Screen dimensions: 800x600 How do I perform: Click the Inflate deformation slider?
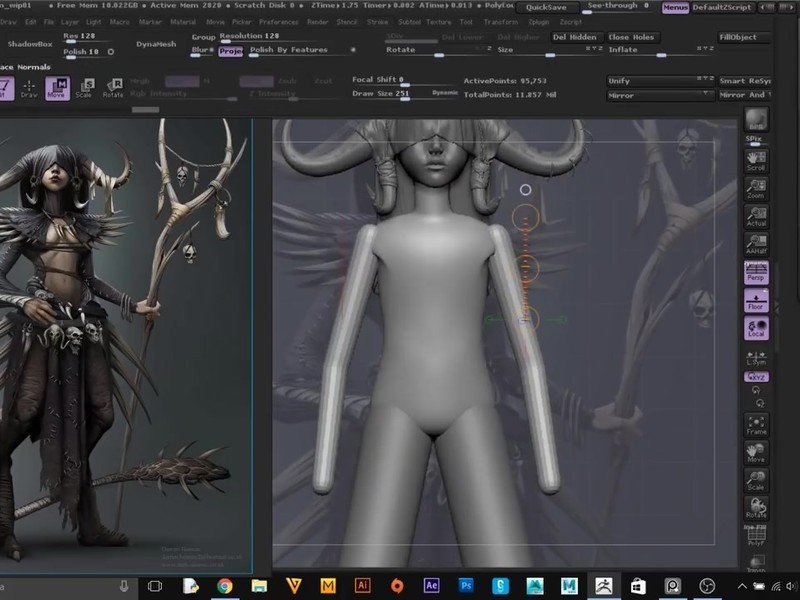[x=660, y=51]
